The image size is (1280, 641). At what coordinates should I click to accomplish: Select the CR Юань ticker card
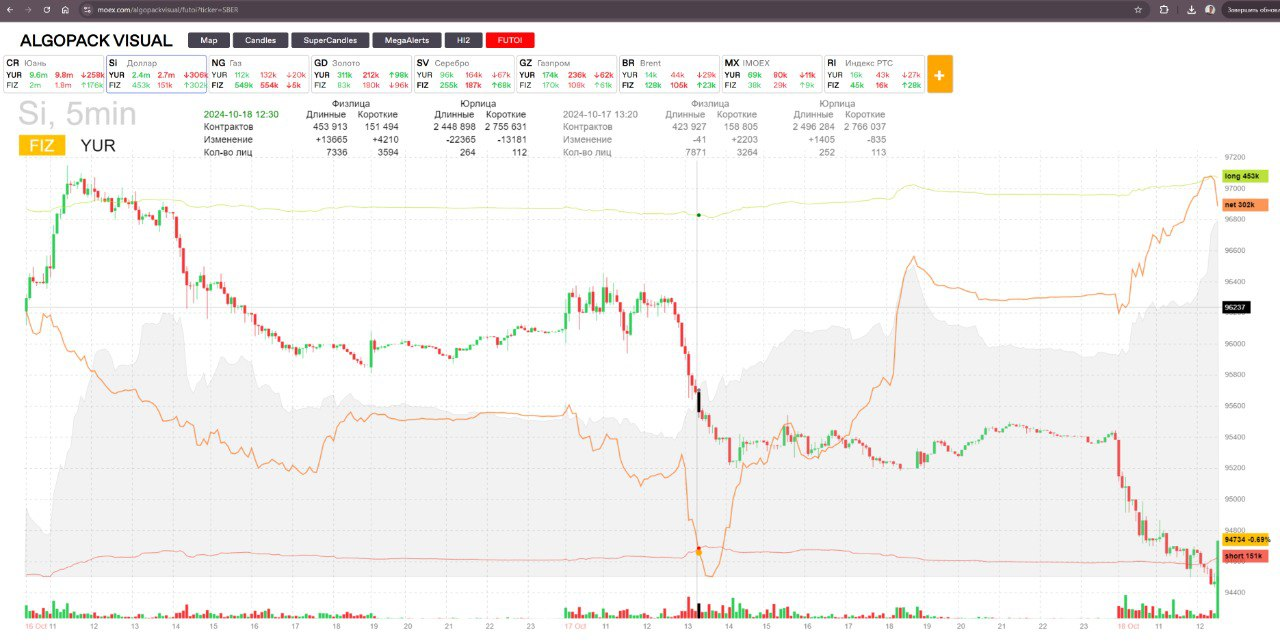pyautogui.click(x=52, y=74)
